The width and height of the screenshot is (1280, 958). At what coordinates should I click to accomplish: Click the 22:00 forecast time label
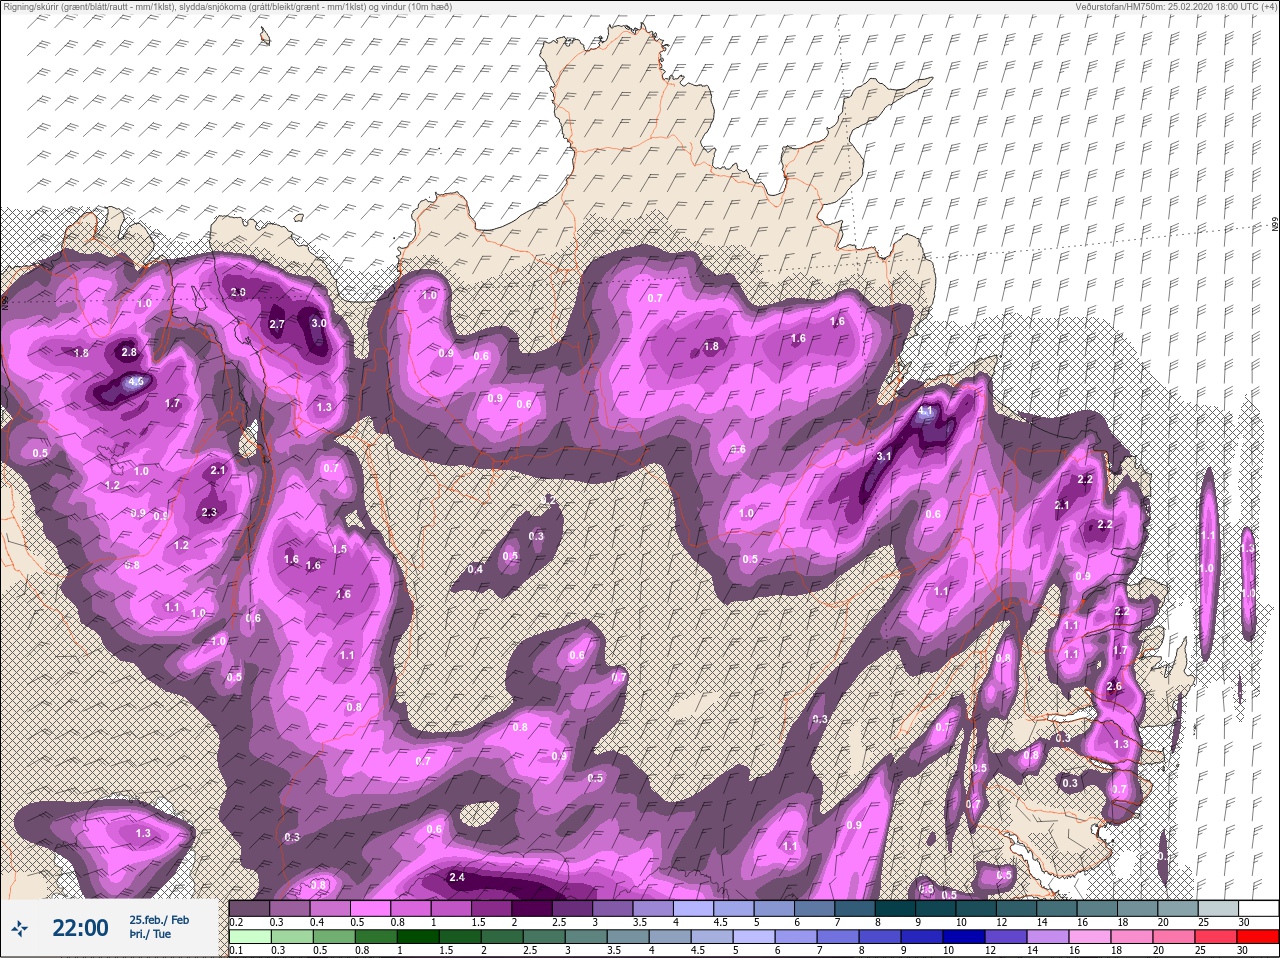pos(80,928)
